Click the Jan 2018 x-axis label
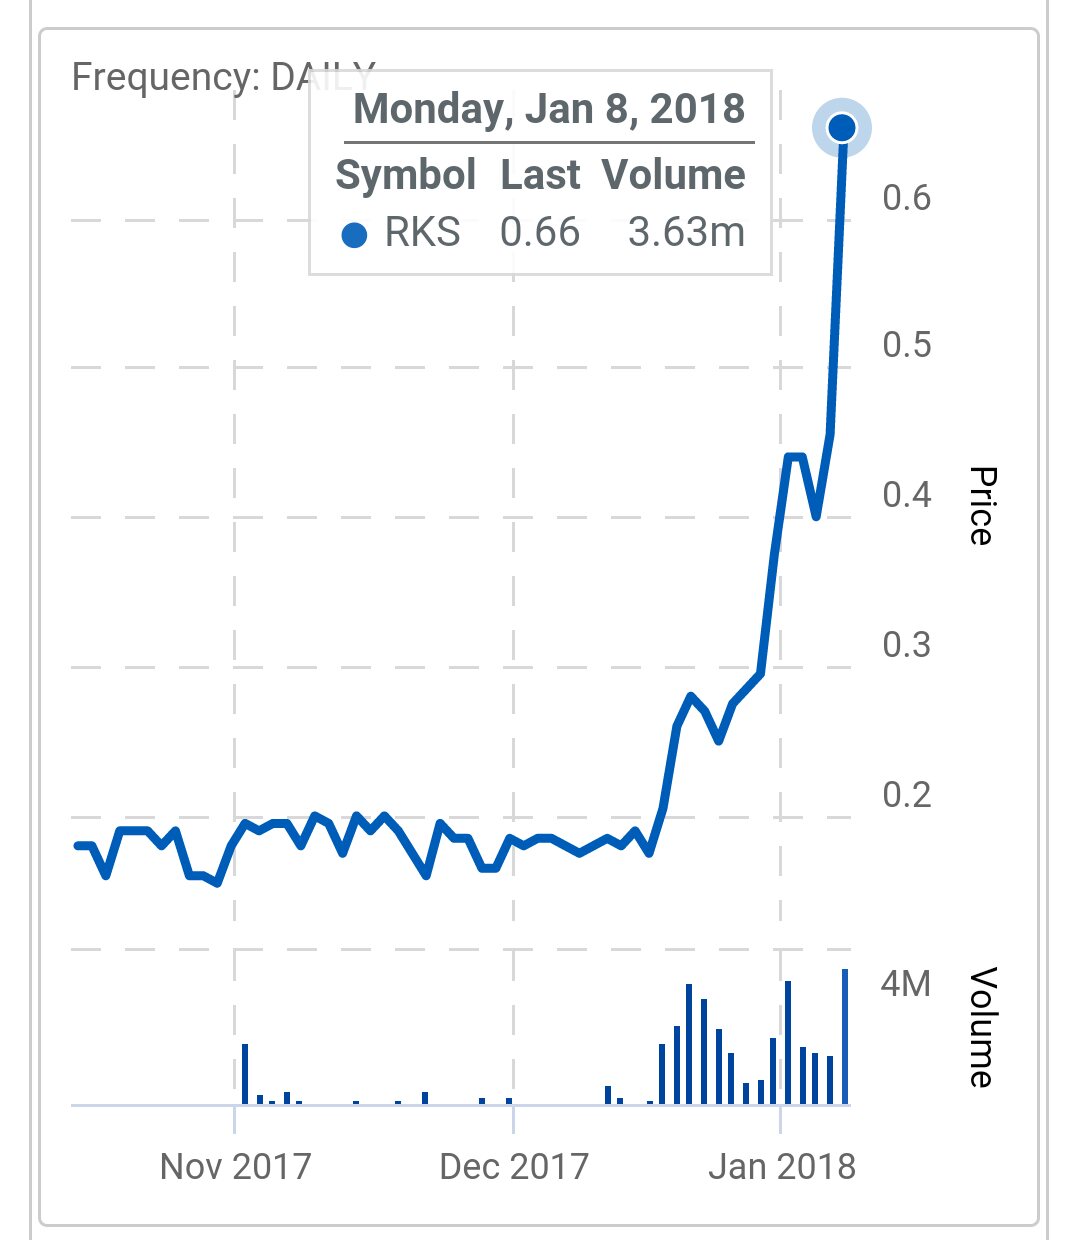The image size is (1078, 1240). click(x=782, y=1166)
